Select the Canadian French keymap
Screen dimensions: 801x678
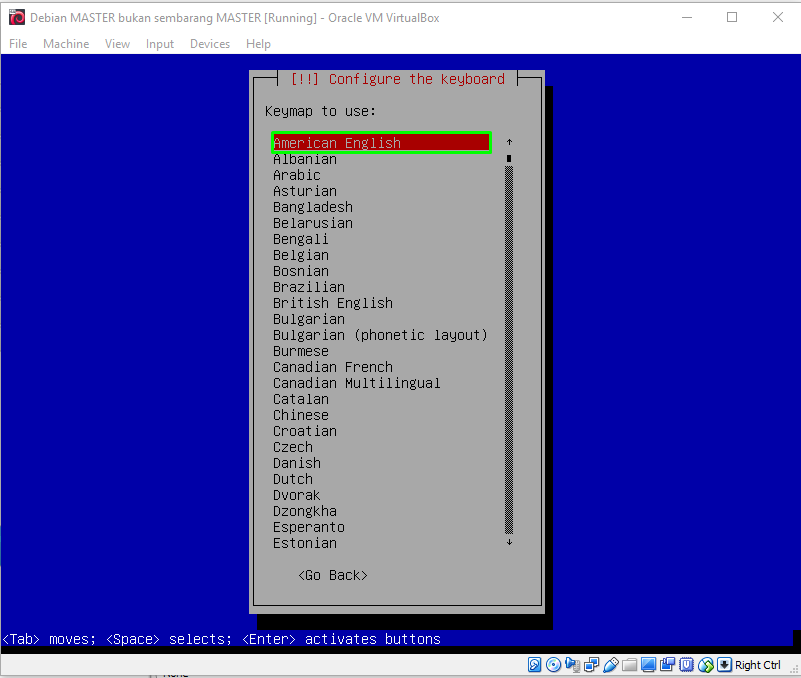pyautogui.click(x=333, y=367)
